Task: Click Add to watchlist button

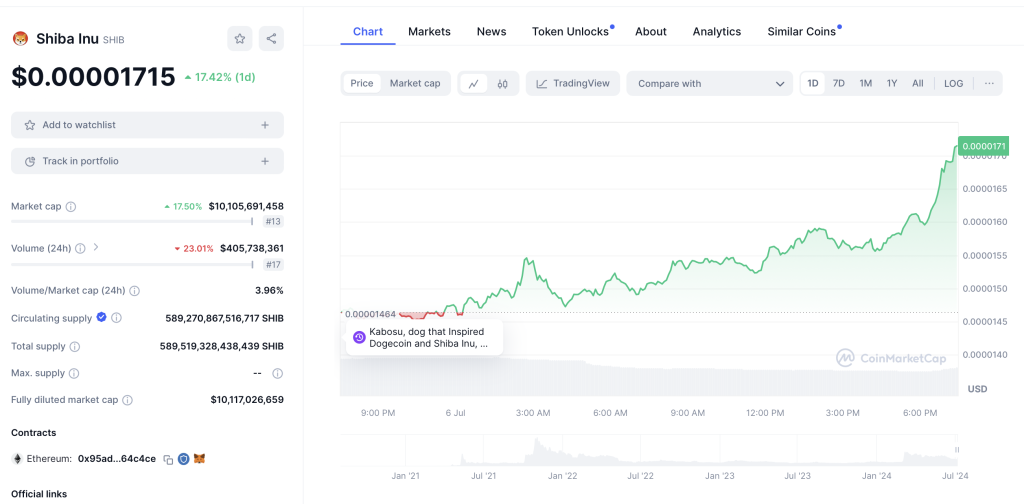Action: click(148, 125)
